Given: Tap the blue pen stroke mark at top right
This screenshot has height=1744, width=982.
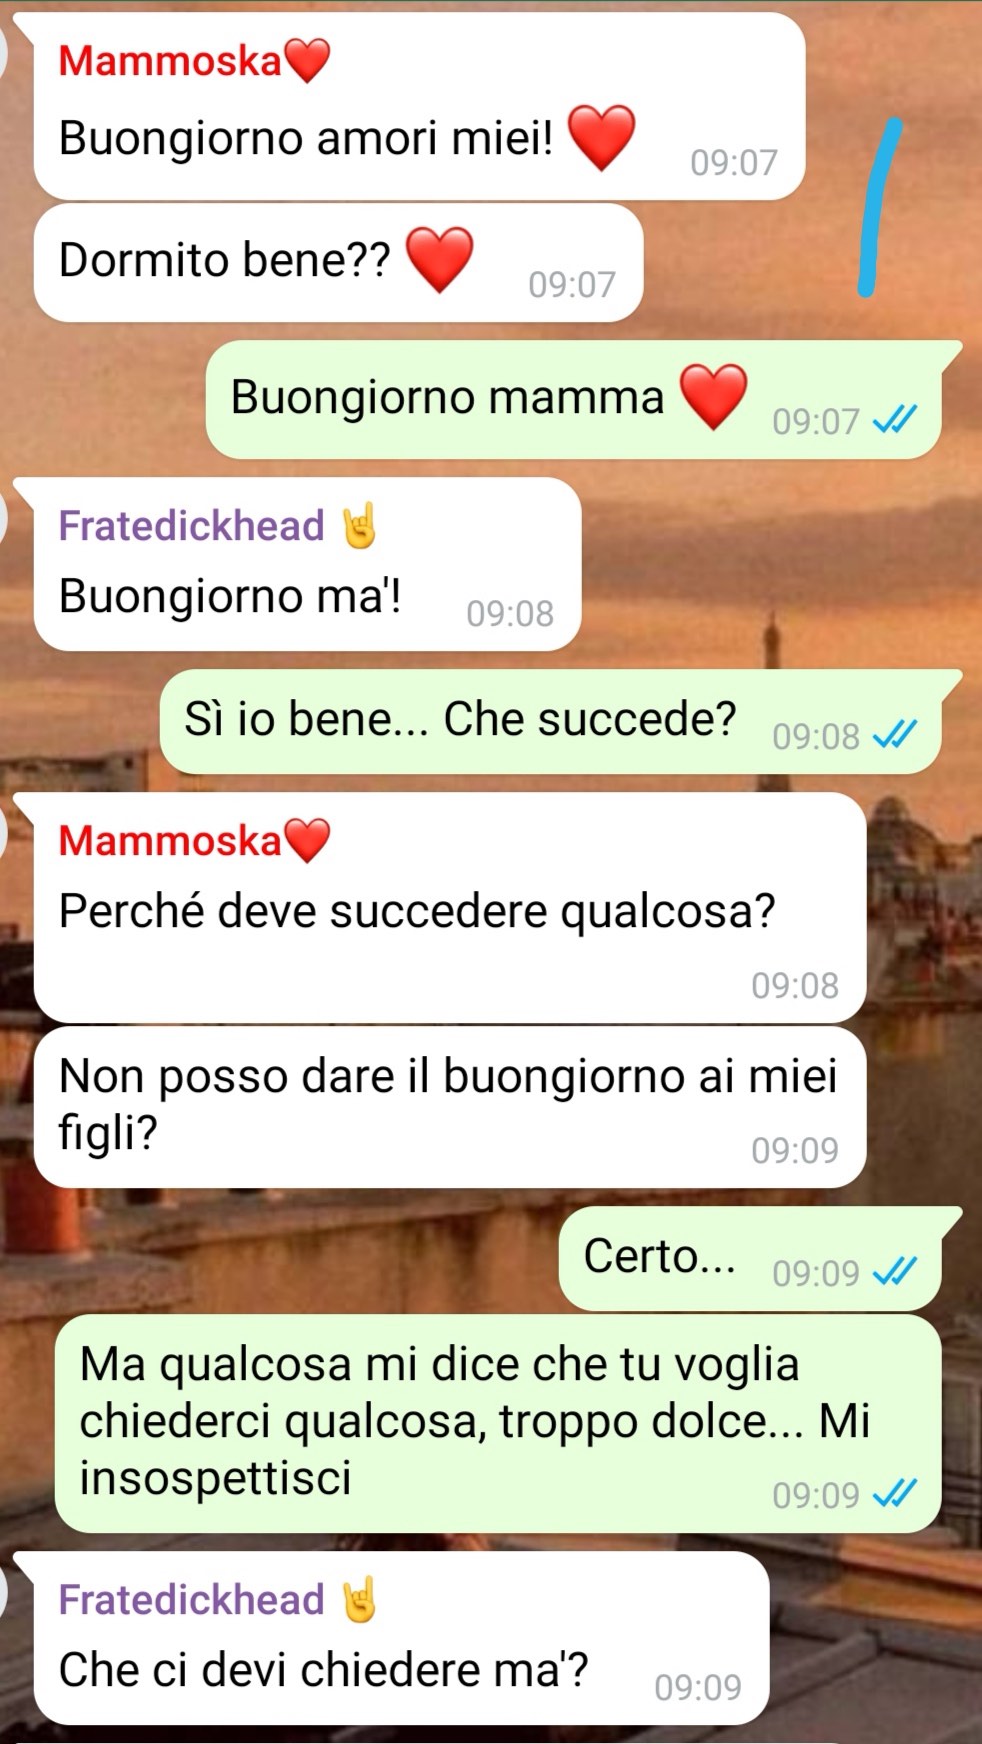Looking at the screenshot, I should point(880,208).
